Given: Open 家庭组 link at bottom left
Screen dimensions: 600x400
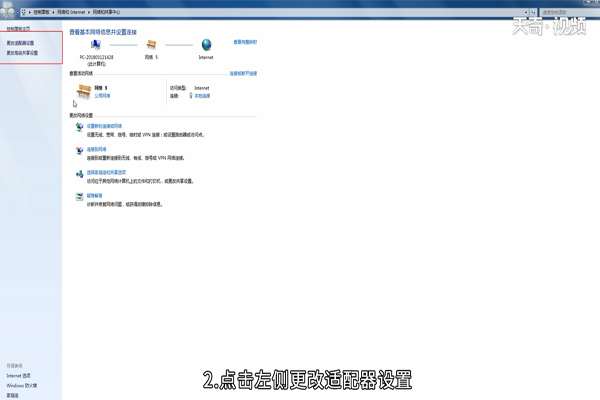Looking at the screenshot, I should coord(12,395).
